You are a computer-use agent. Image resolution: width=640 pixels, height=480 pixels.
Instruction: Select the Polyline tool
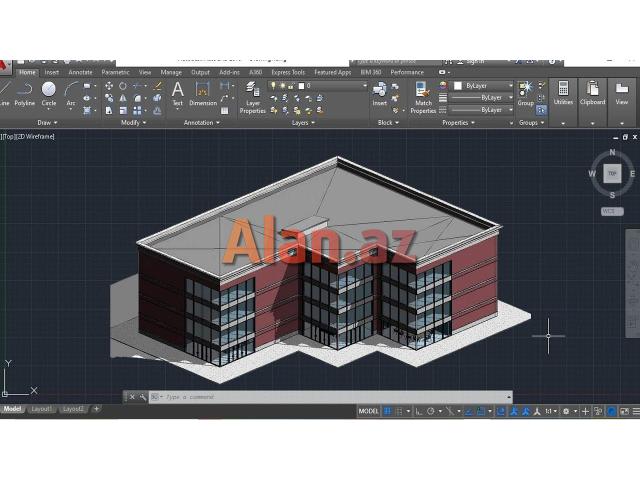(x=24, y=94)
